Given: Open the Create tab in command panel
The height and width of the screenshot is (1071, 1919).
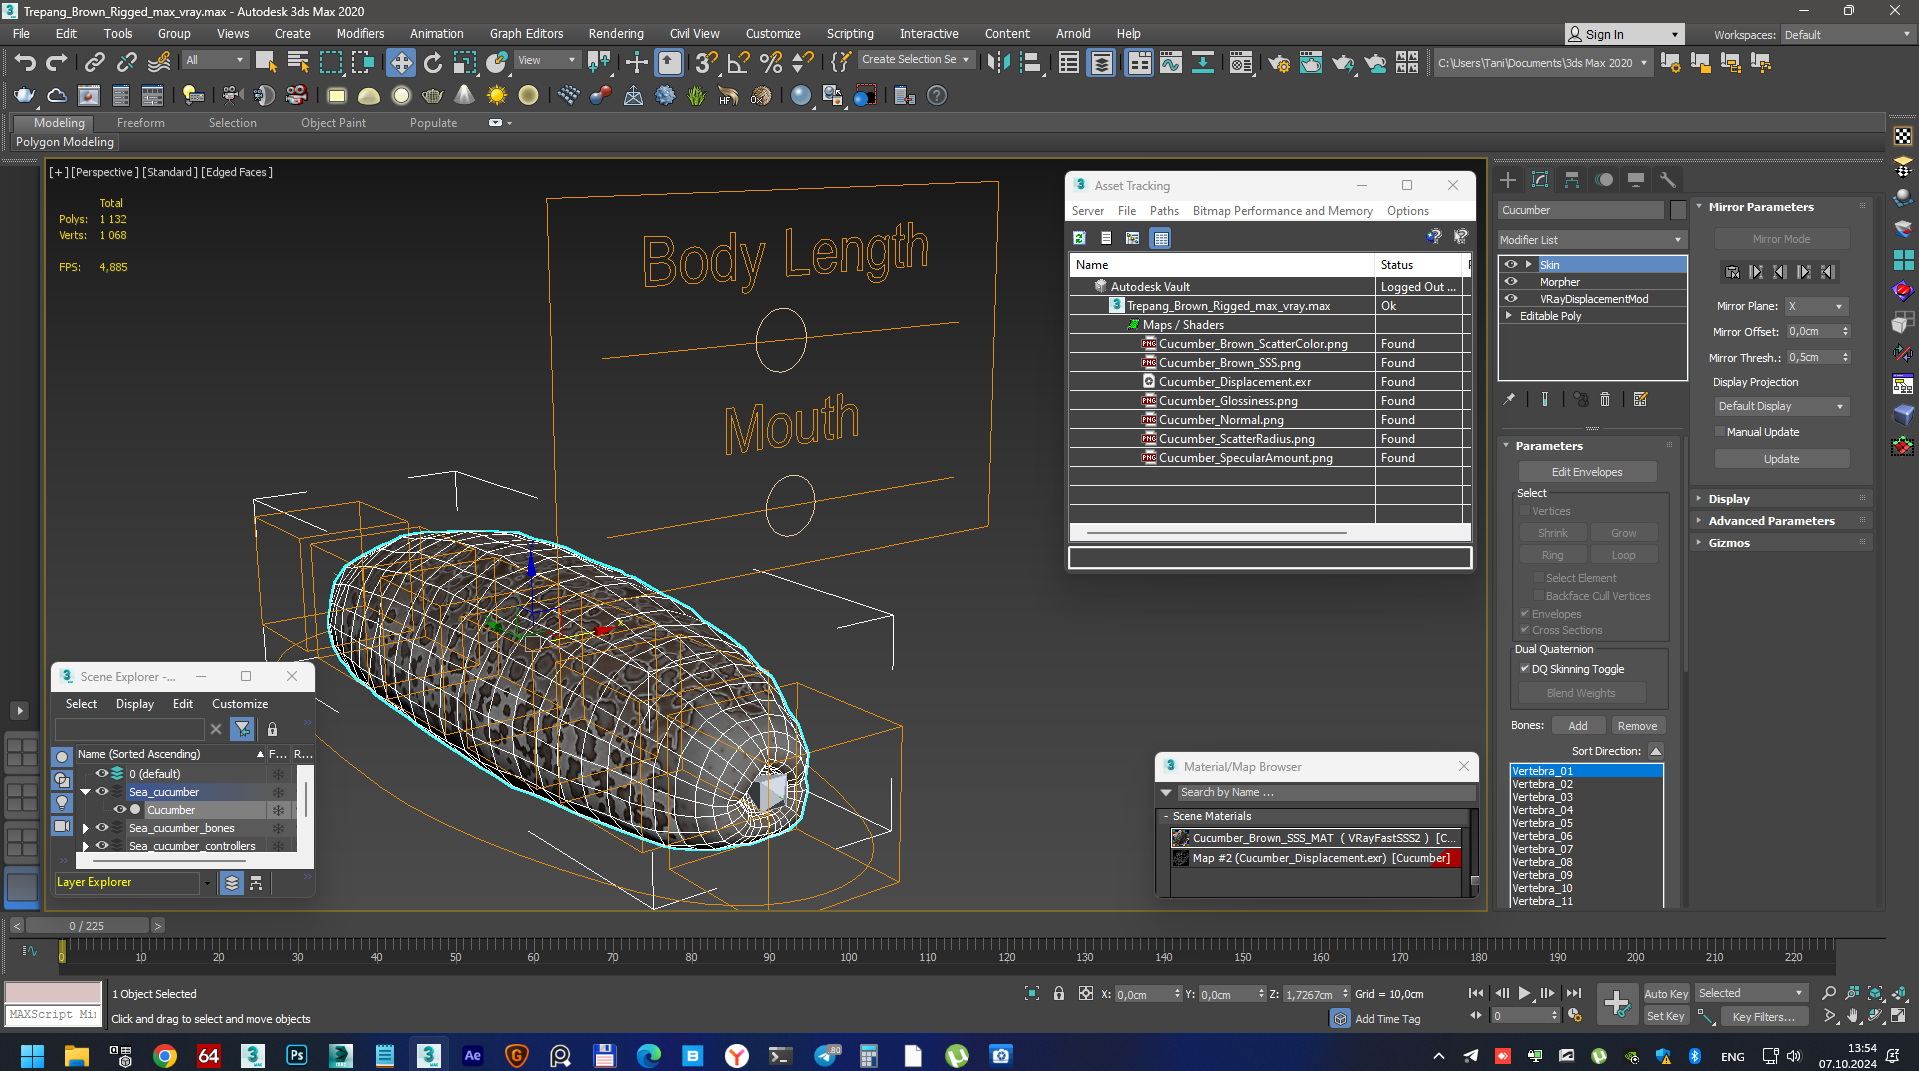Looking at the screenshot, I should click(1508, 180).
